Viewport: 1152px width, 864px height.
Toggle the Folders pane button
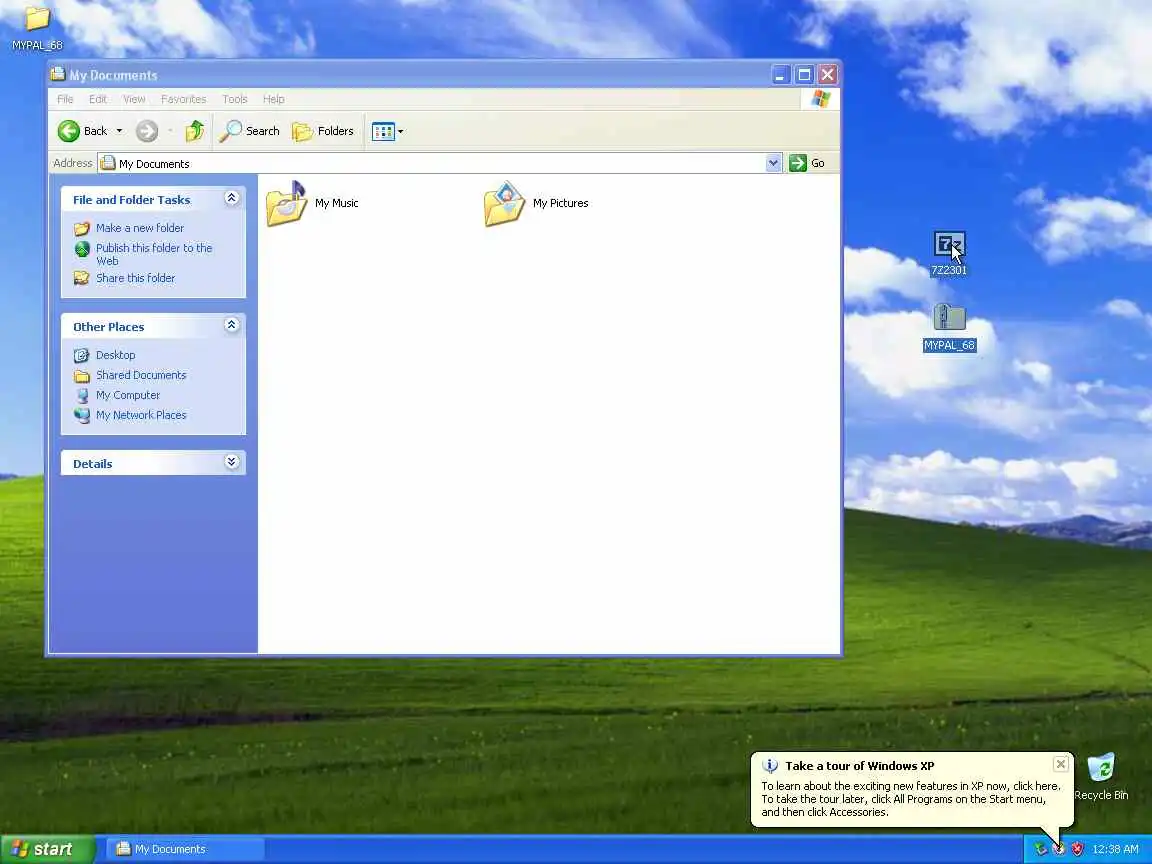coord(323,131)
